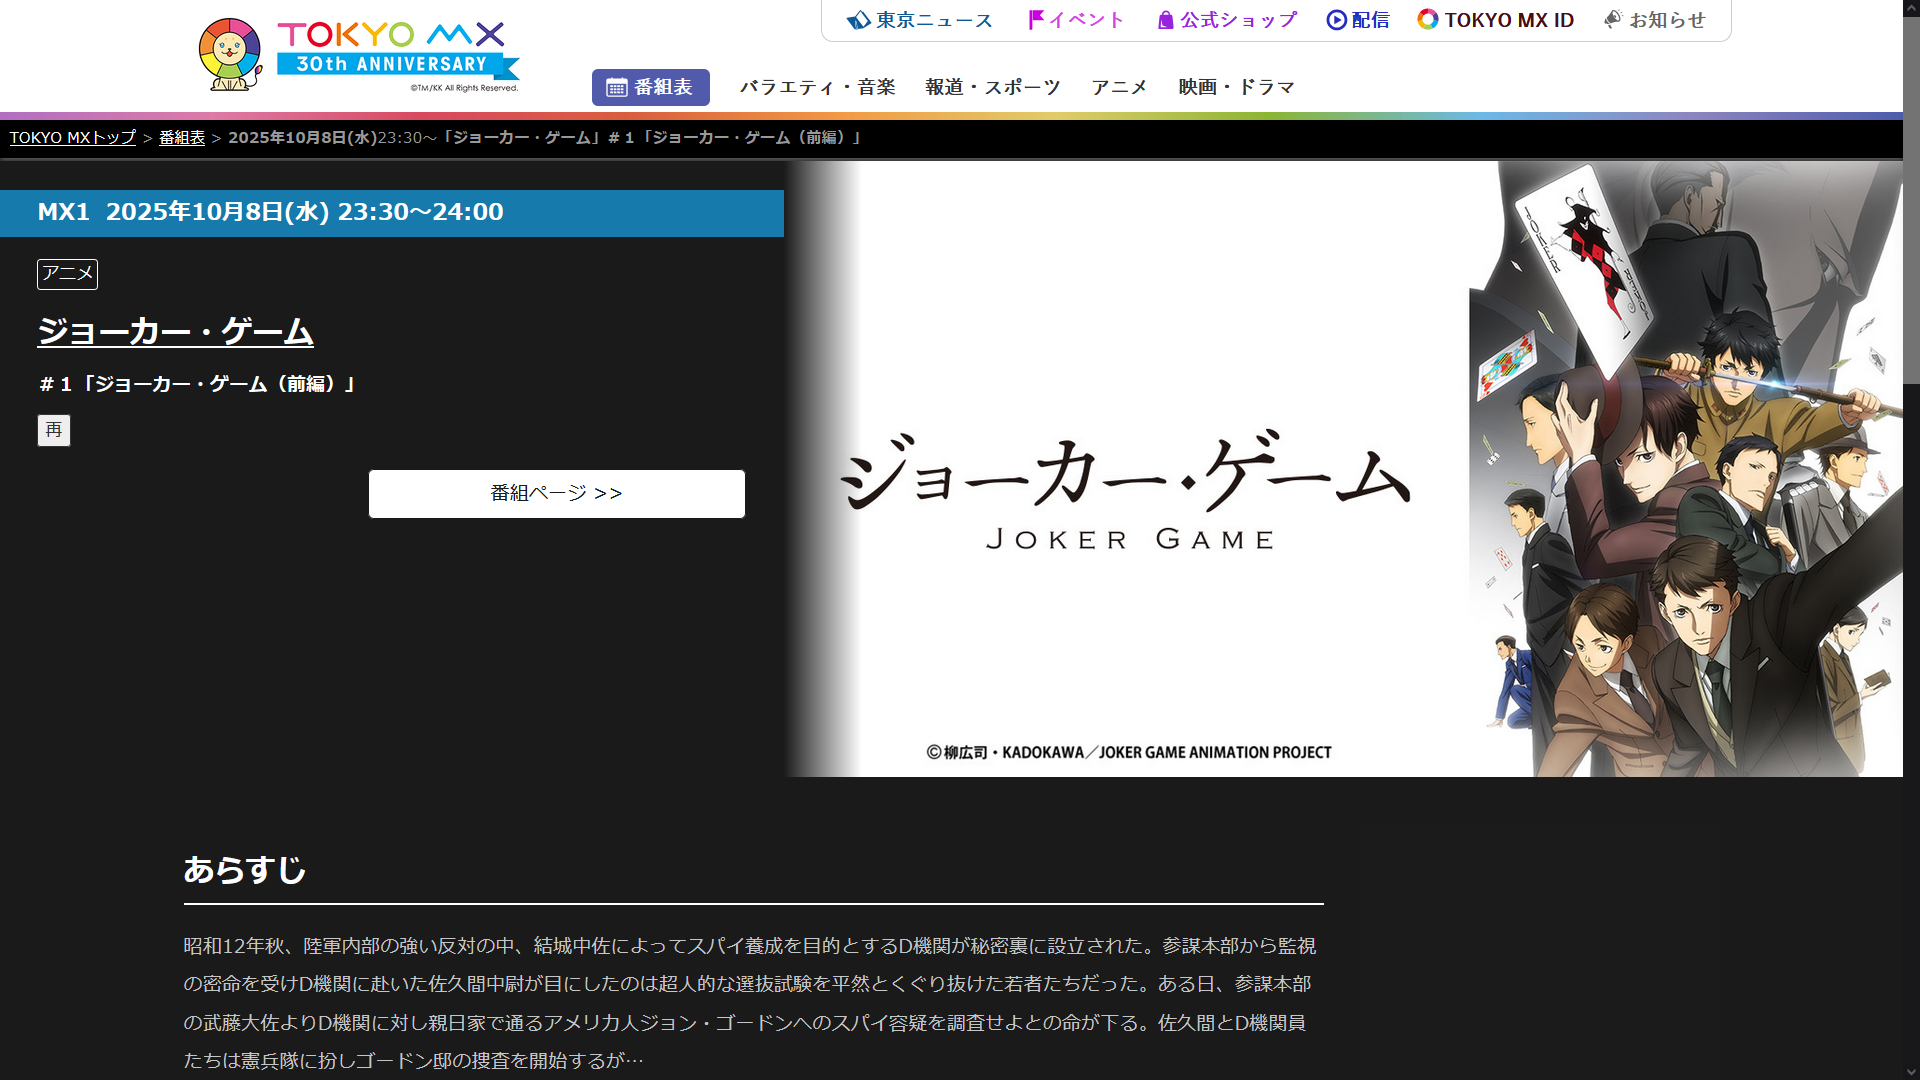Click the calendar icon on the 番組表 button
The height and width of the screenshot is (1080, 1920).
coord(617,88)
